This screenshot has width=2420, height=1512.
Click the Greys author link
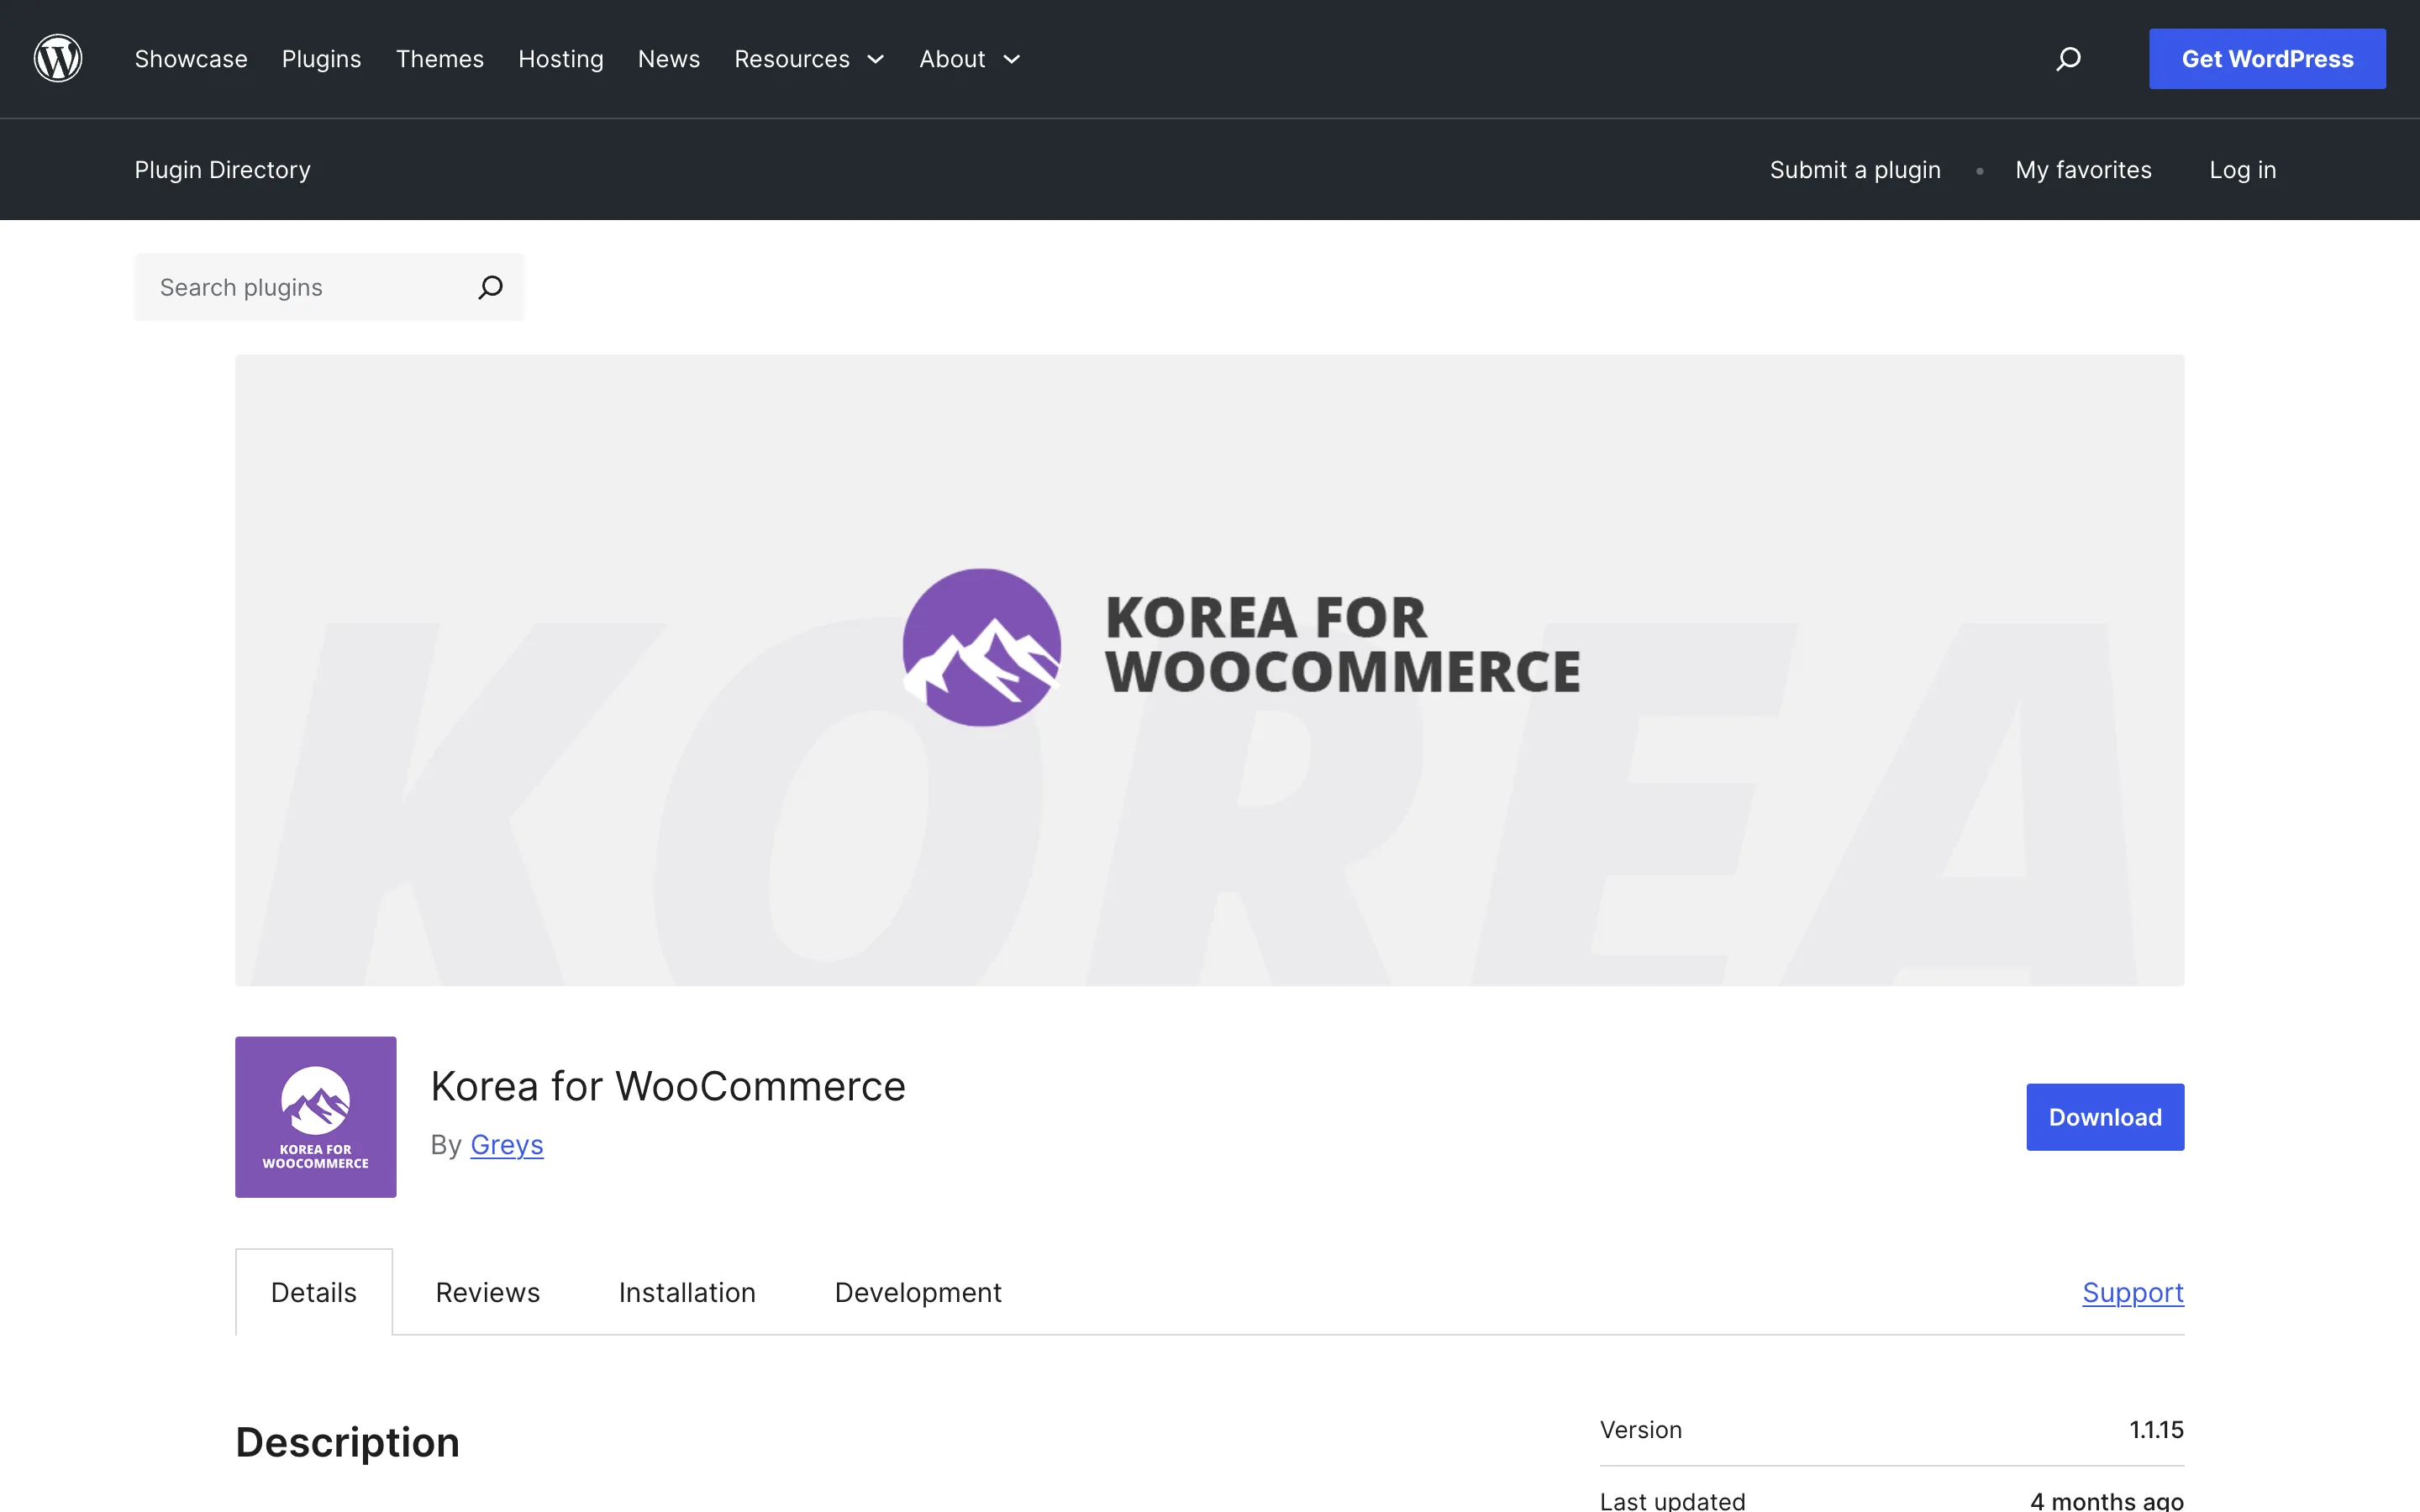pyautogui.click(x=507, y=1144)
